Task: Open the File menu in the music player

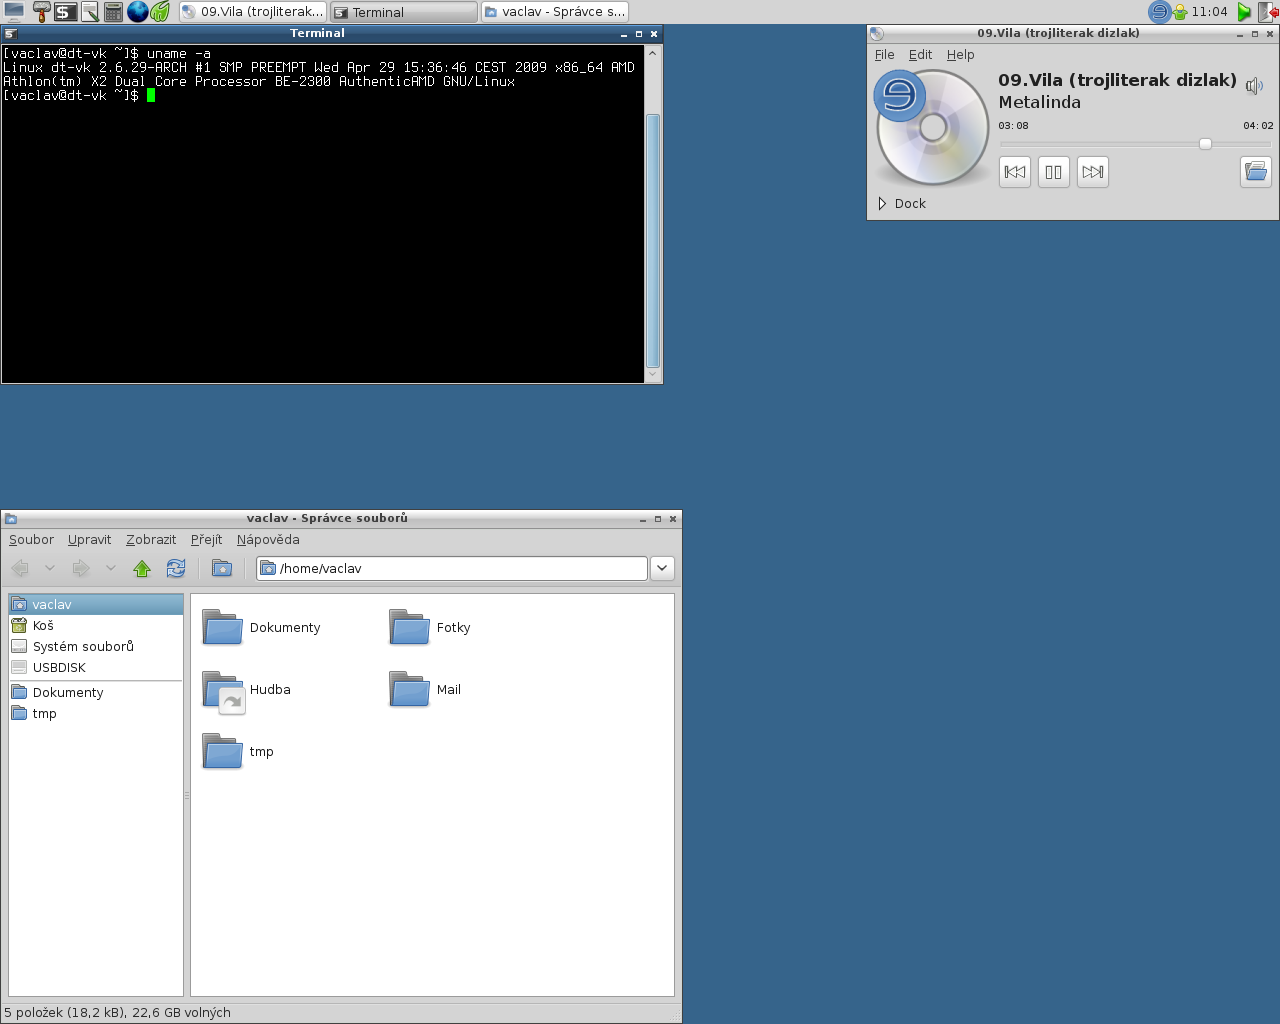Action: (884, 55)
